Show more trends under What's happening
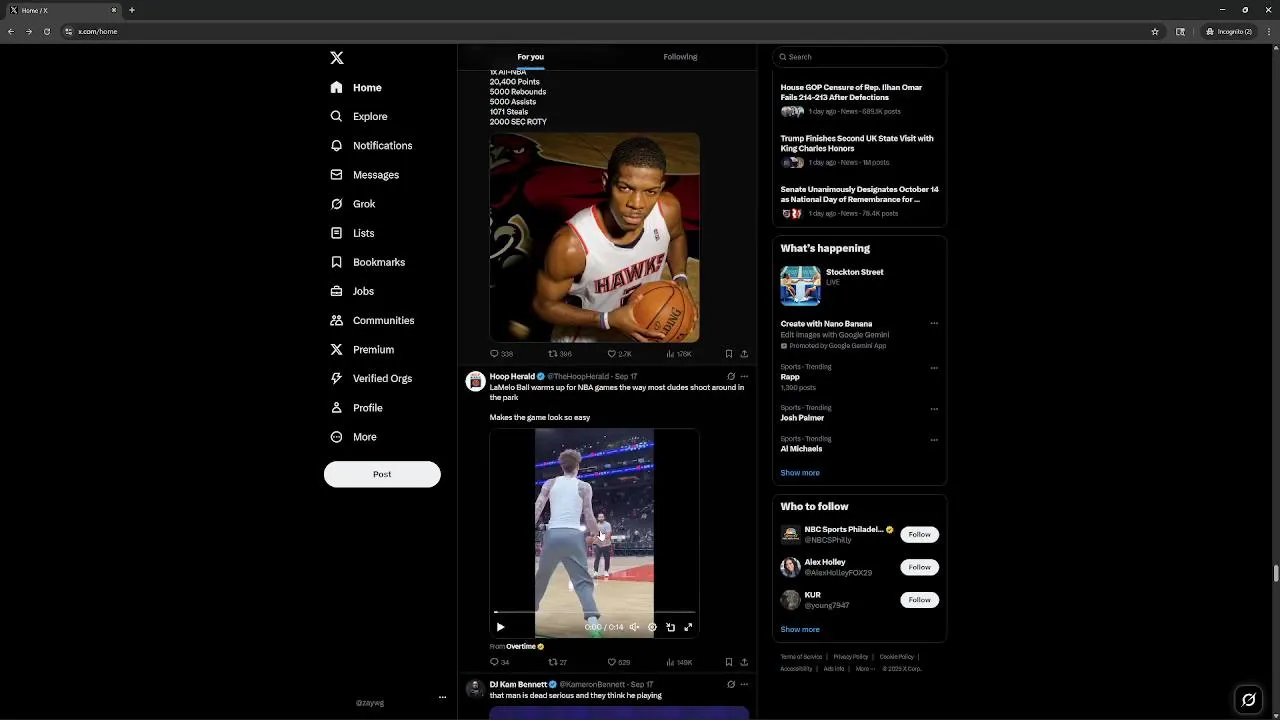Screen dimensions: 1280x720 tap(800, 473)
